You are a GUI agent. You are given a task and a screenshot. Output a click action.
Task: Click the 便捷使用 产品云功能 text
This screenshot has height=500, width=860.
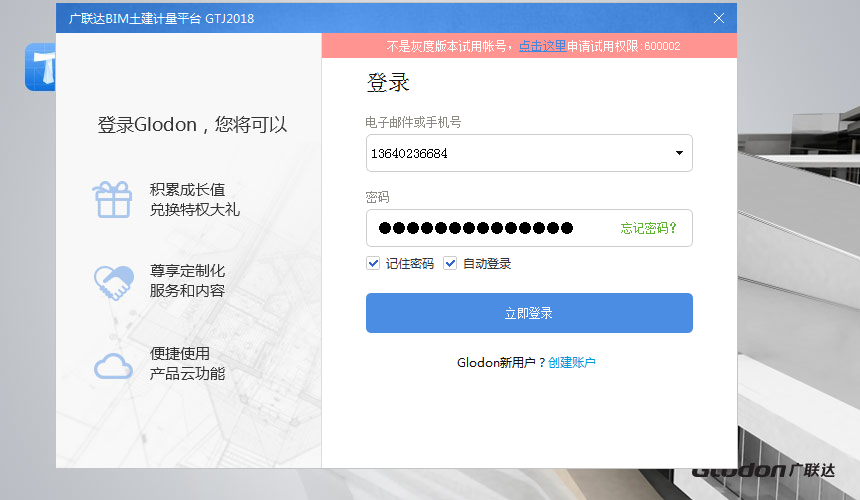click(x=187, y=363)
